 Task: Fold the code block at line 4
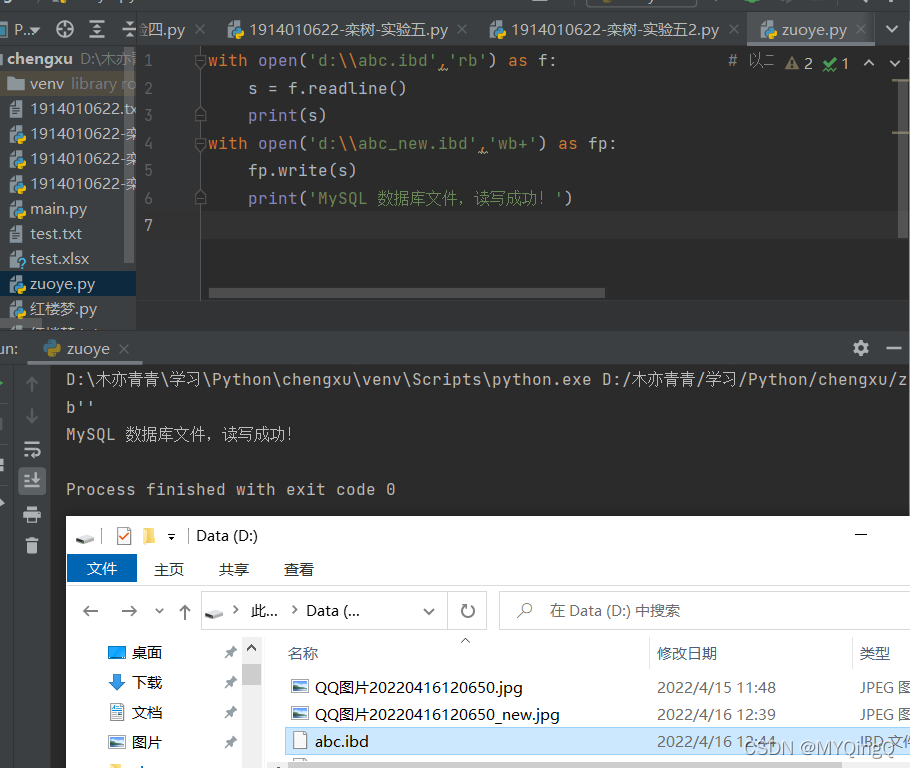coord(200,143)
